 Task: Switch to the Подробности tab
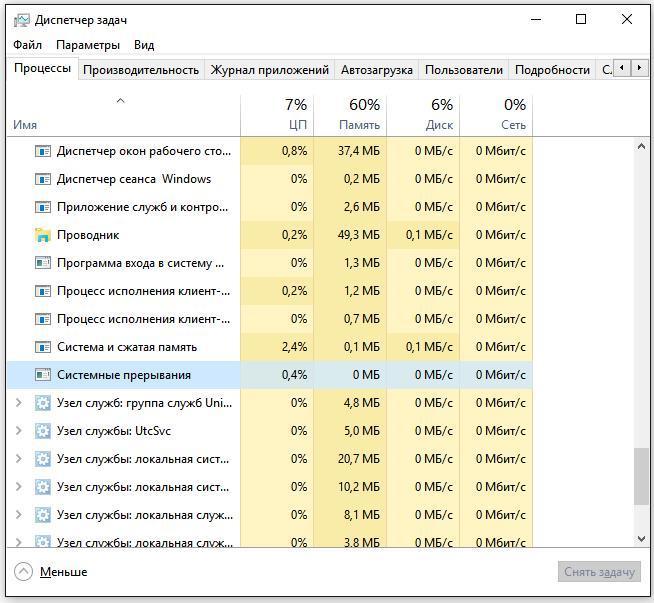coord(552,70)
